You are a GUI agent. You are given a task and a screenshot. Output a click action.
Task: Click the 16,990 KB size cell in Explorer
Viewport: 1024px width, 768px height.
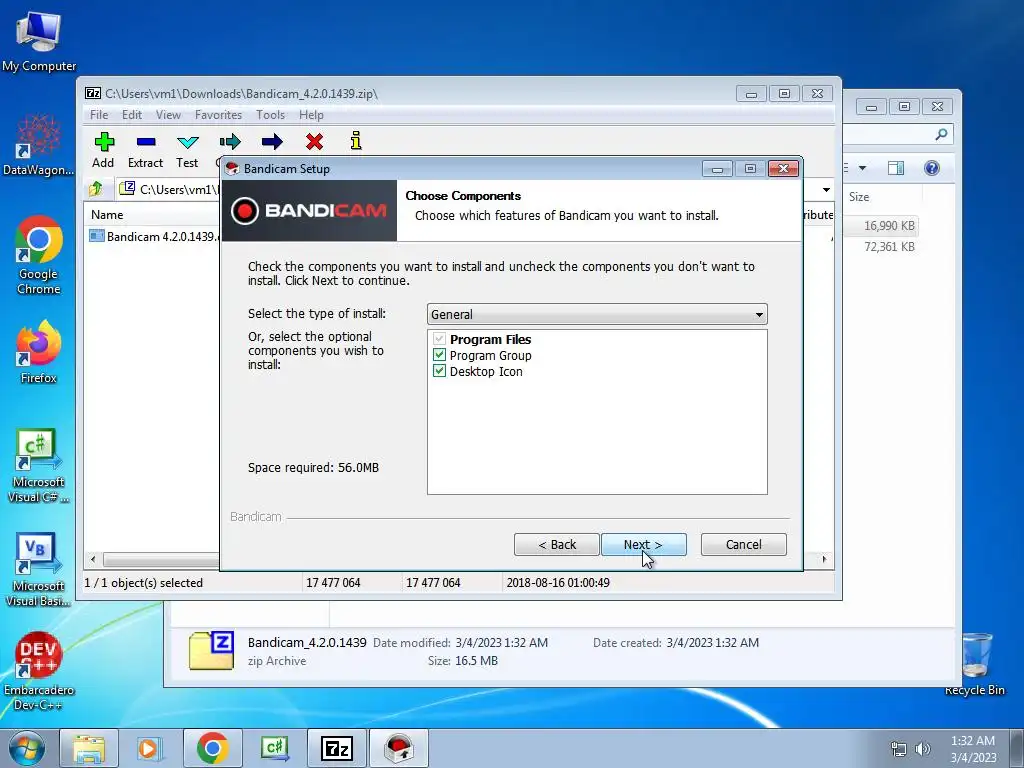point(889,225)
